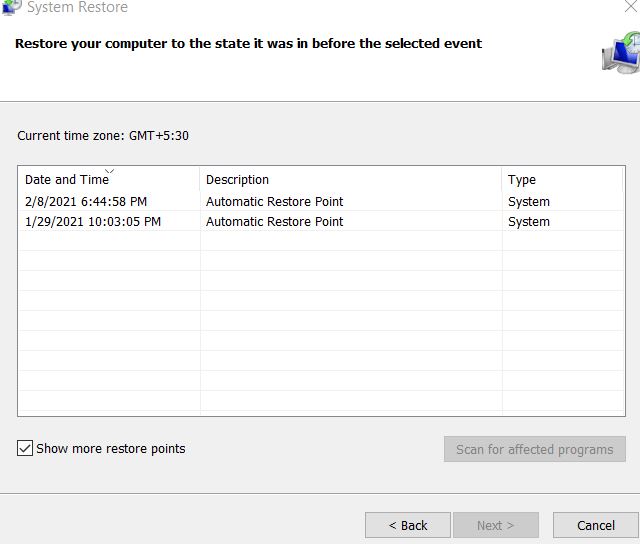The image size is (640, 544).
Task: Click the System Restore title bar icon
Action: [11, 7]
